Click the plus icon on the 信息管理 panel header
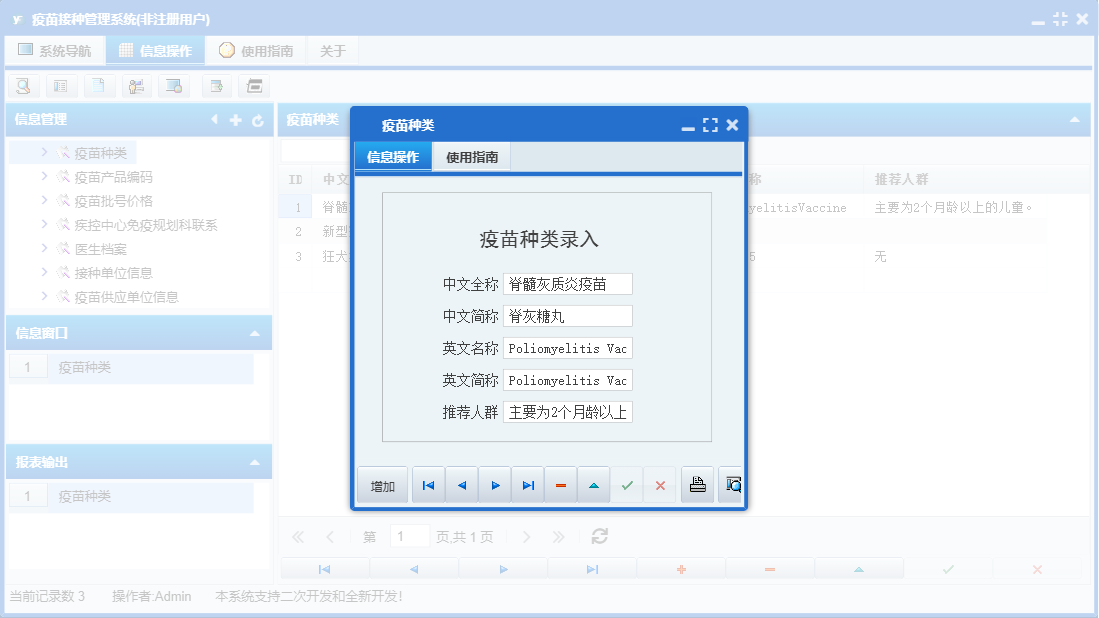Viewport: 1099px width, 618px height. (235, 119)
